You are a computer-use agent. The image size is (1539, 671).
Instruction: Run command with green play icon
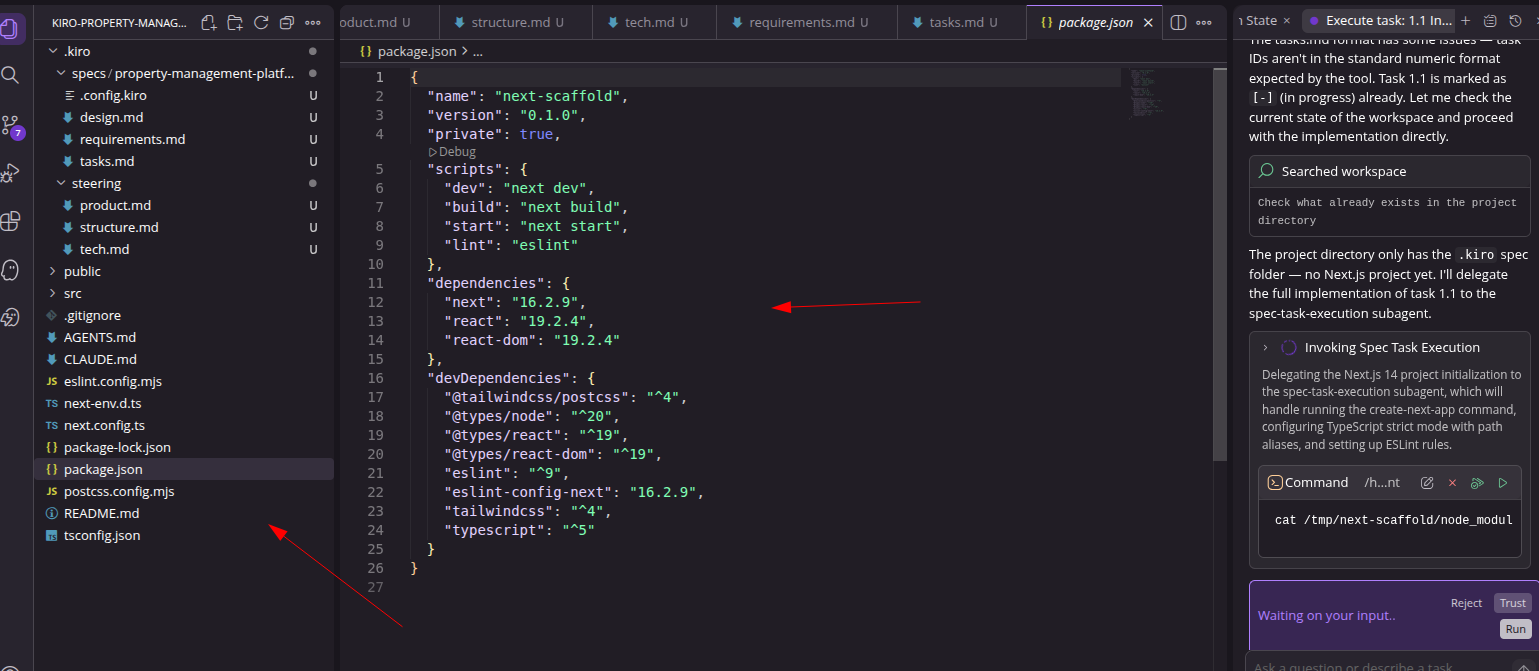pos(1502,483)
